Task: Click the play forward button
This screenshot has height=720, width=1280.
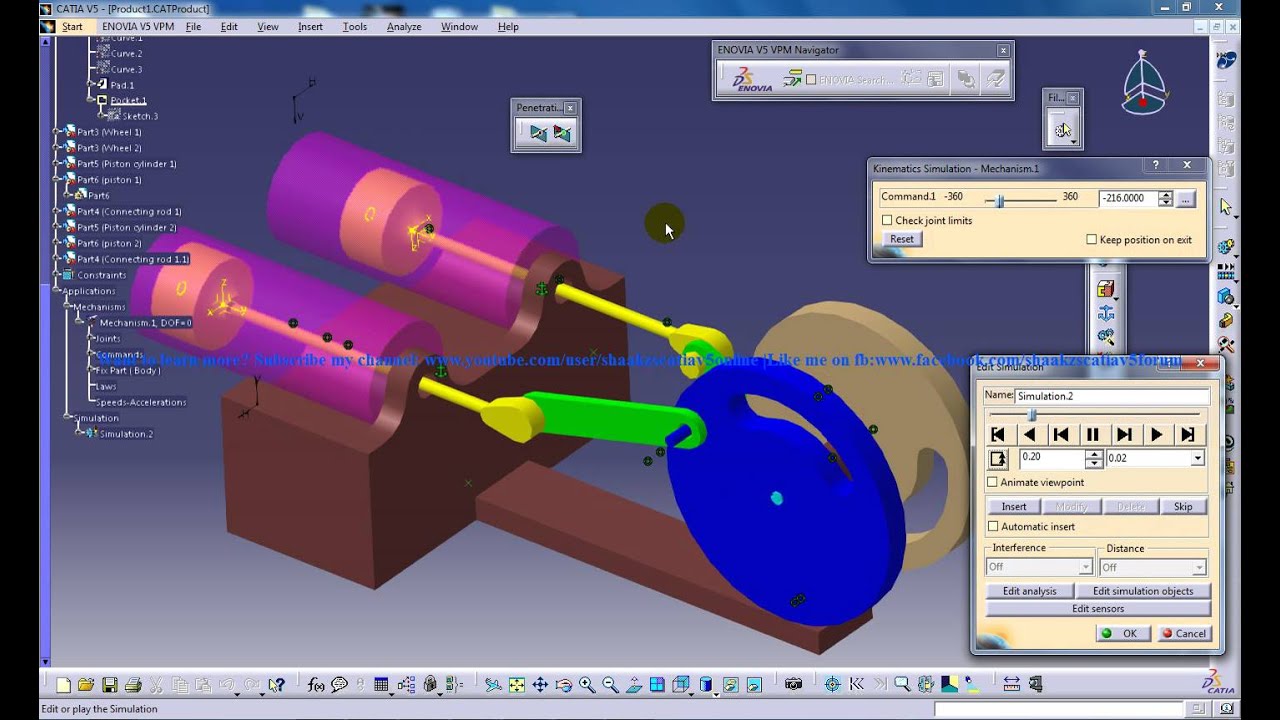Action: pyautogui.click(x=1156, y=434)
